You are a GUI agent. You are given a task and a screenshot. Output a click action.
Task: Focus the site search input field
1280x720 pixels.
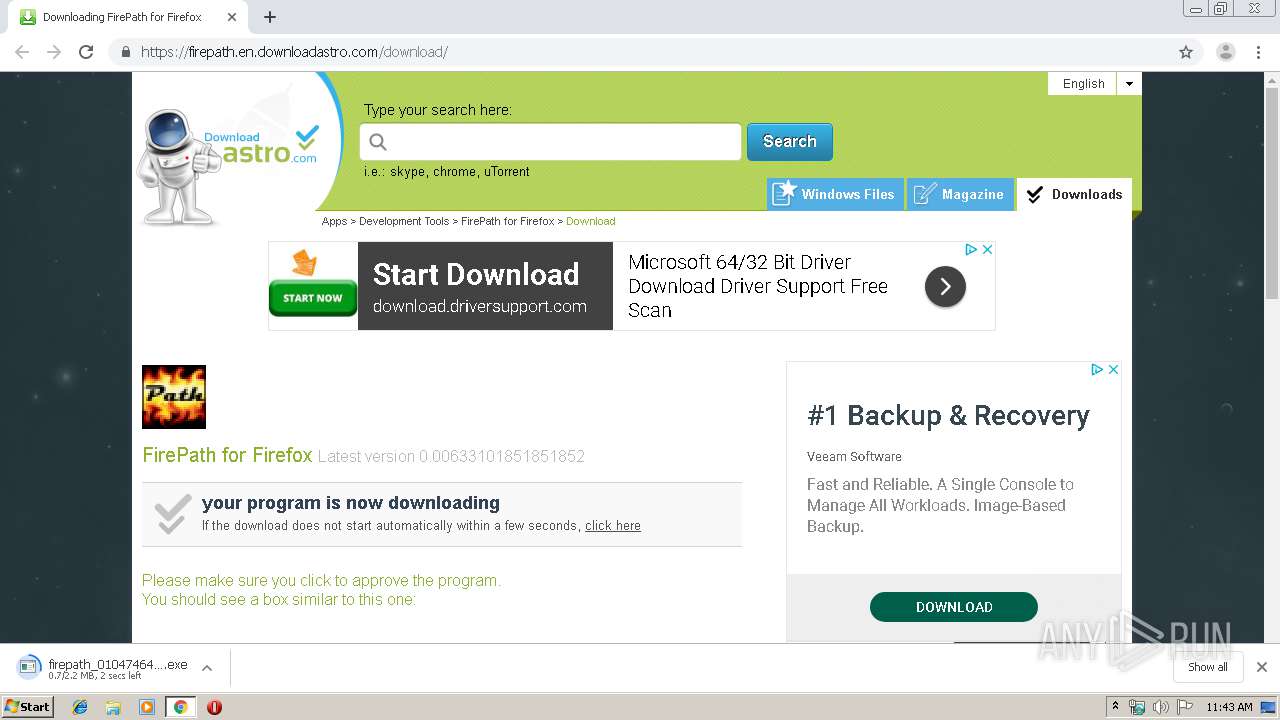click(x=551, y=142)
